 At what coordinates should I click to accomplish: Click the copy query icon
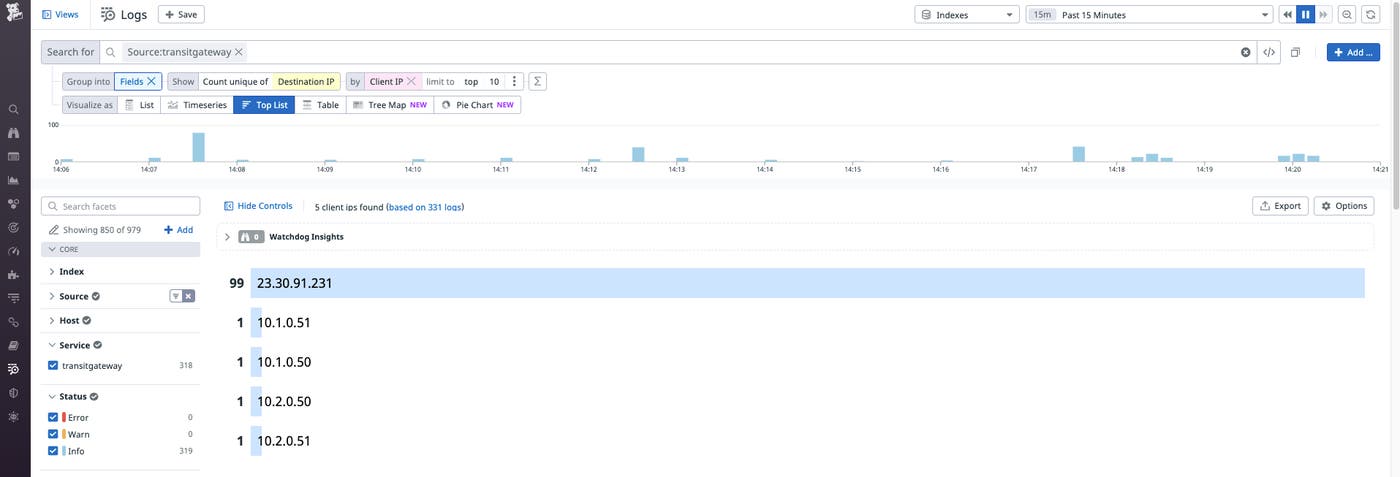click(1295, 52)
